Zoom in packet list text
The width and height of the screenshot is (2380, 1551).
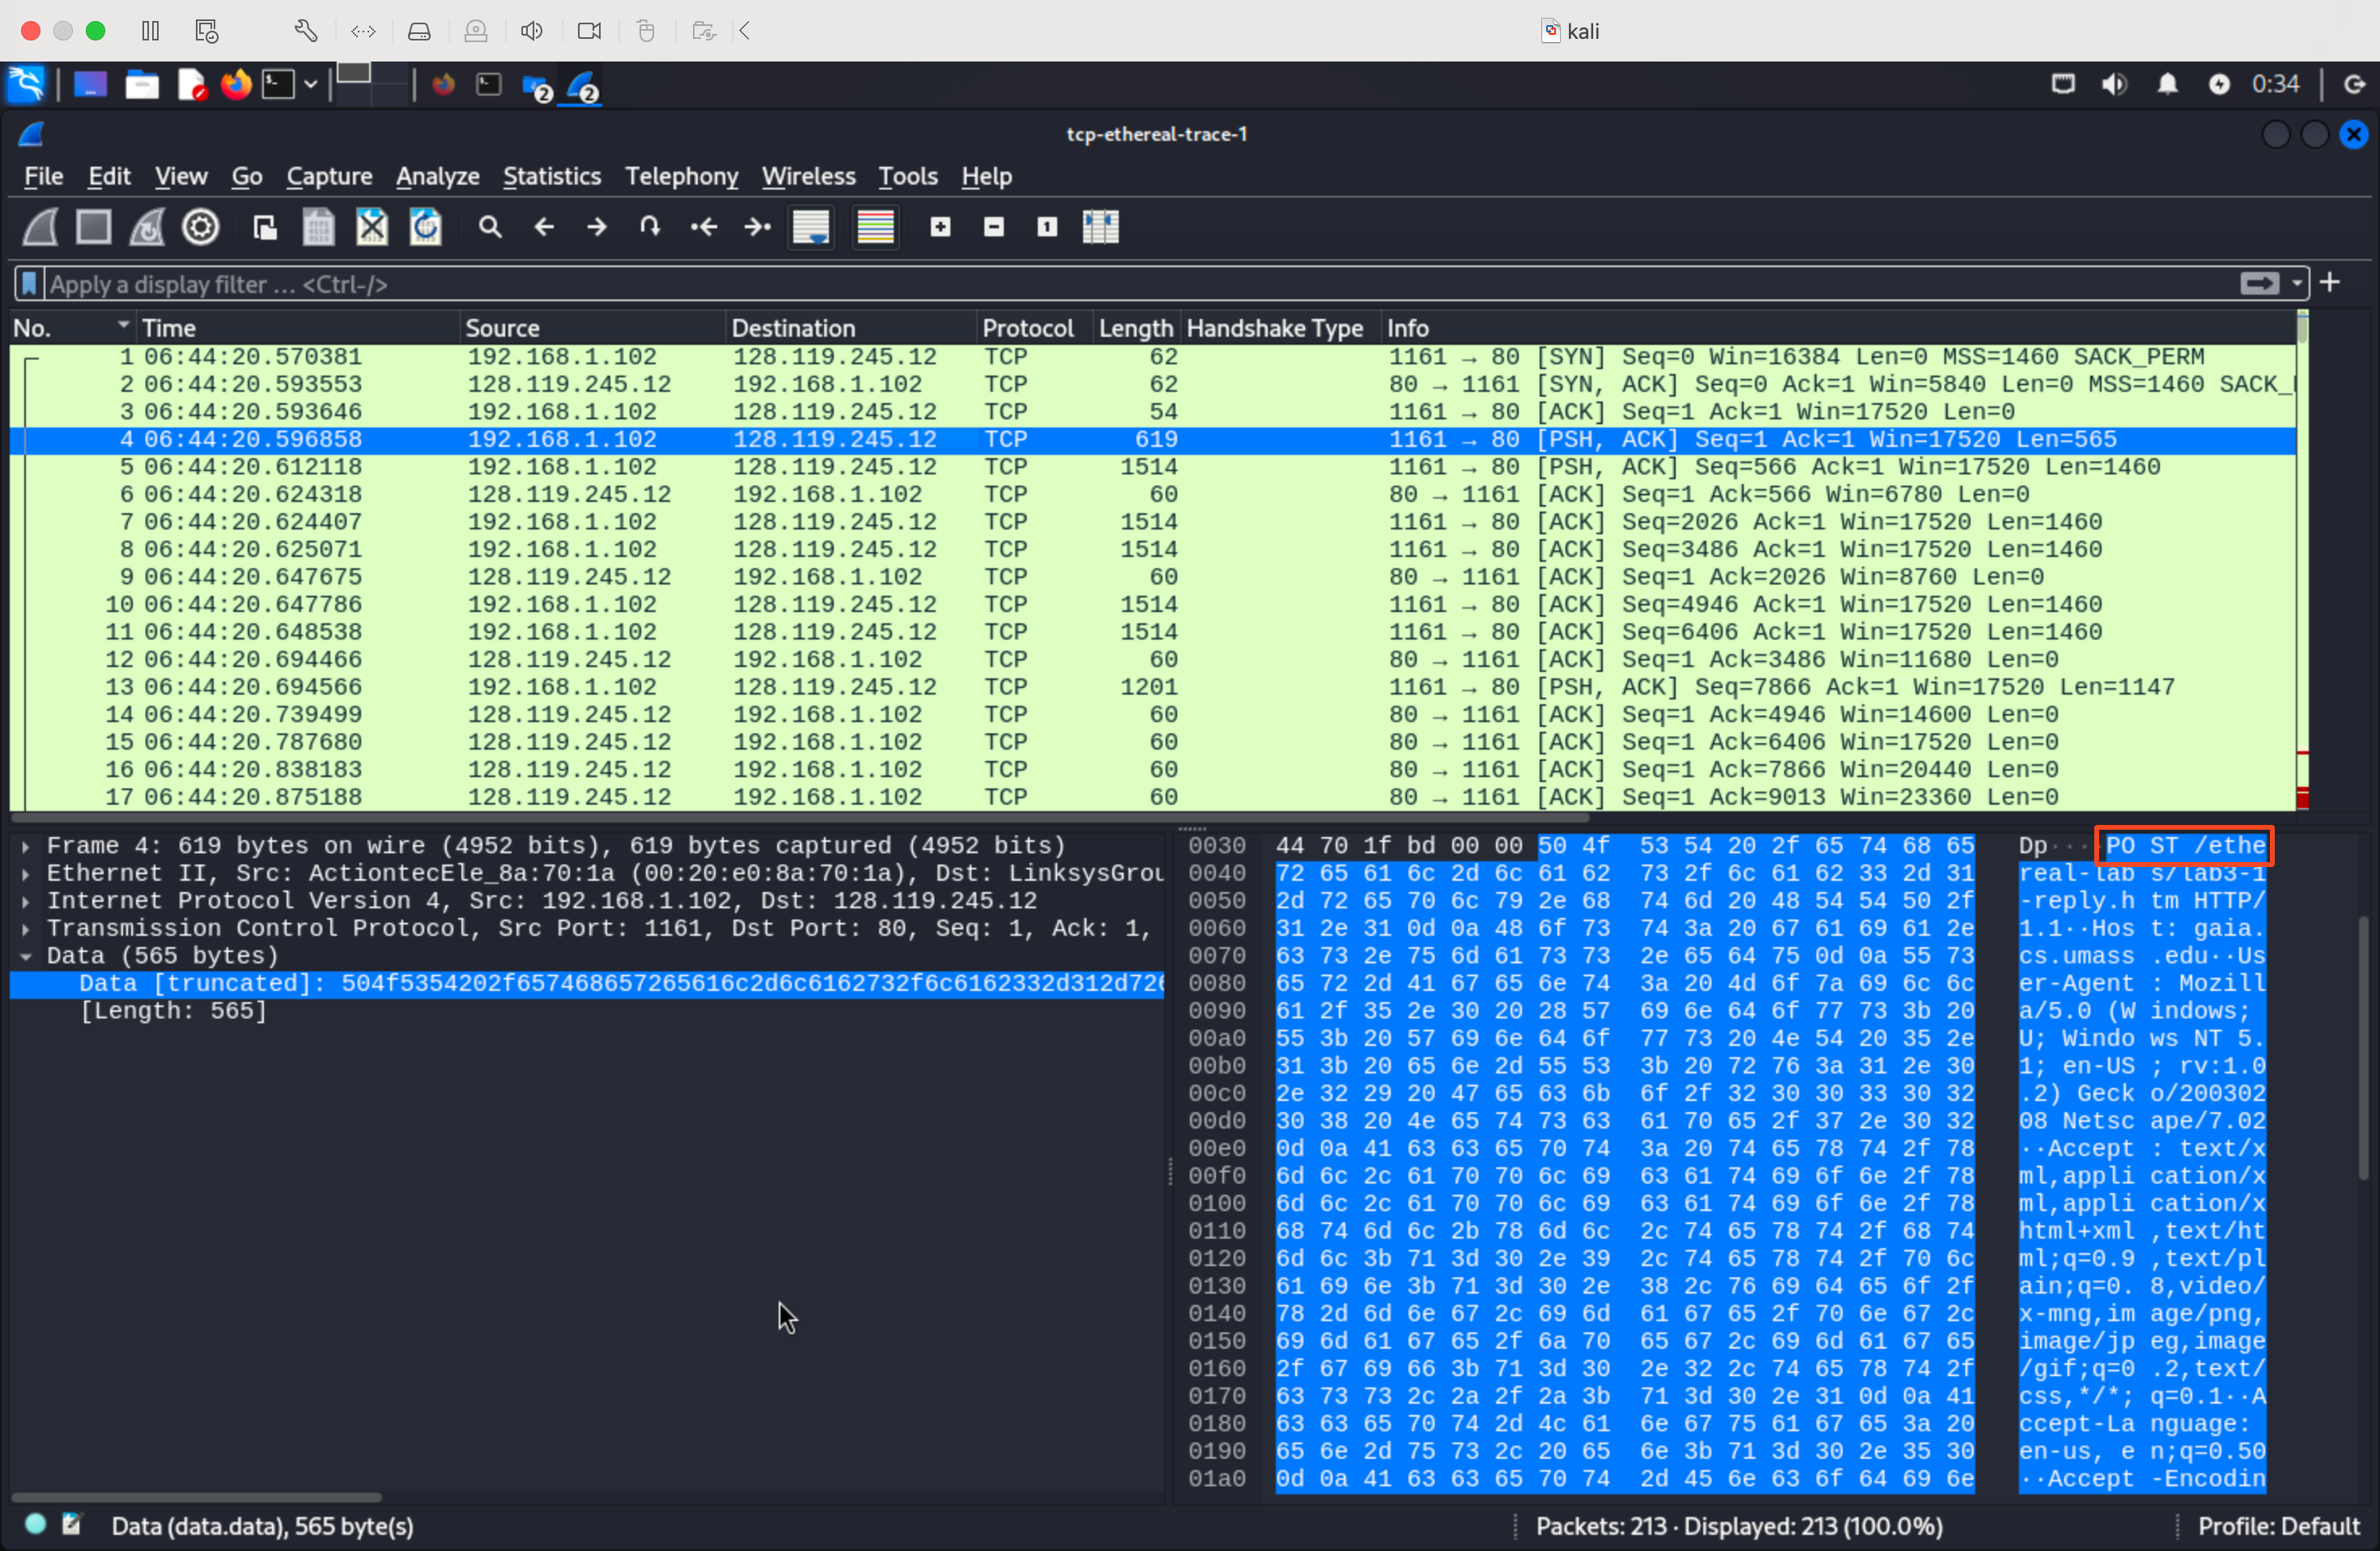pyautogui.click(x=940, y=228)
